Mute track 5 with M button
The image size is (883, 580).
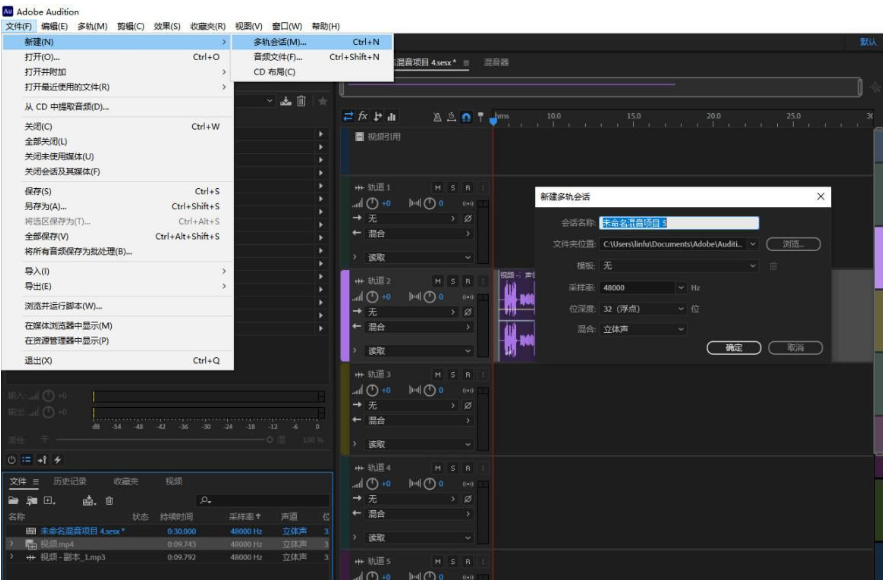click(438, 561)
